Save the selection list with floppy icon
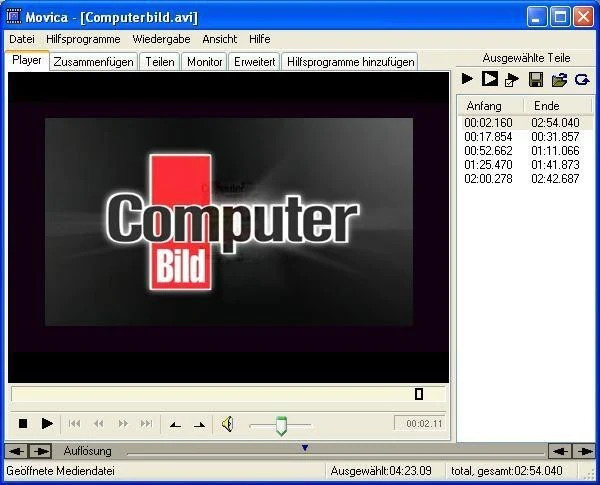 coord(536,80)
